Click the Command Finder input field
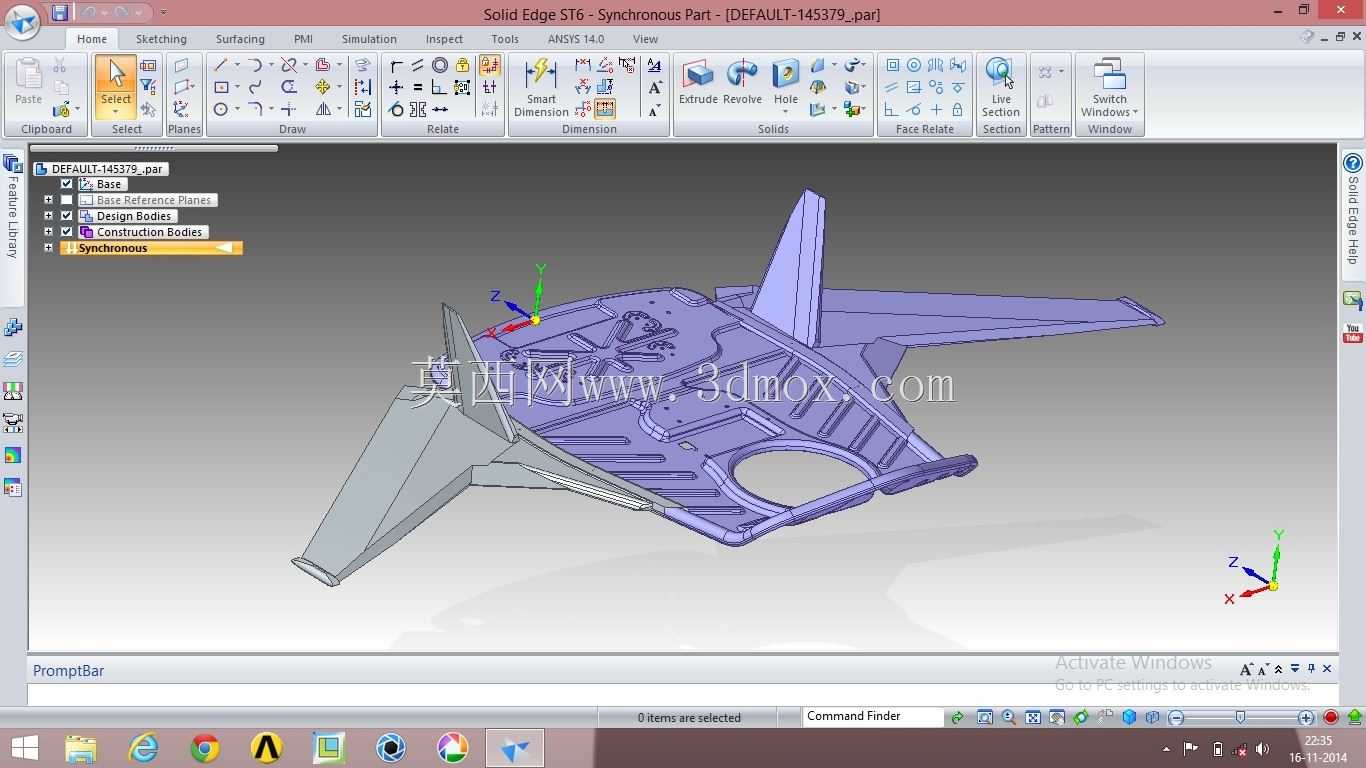 click(x=873, y=717)
